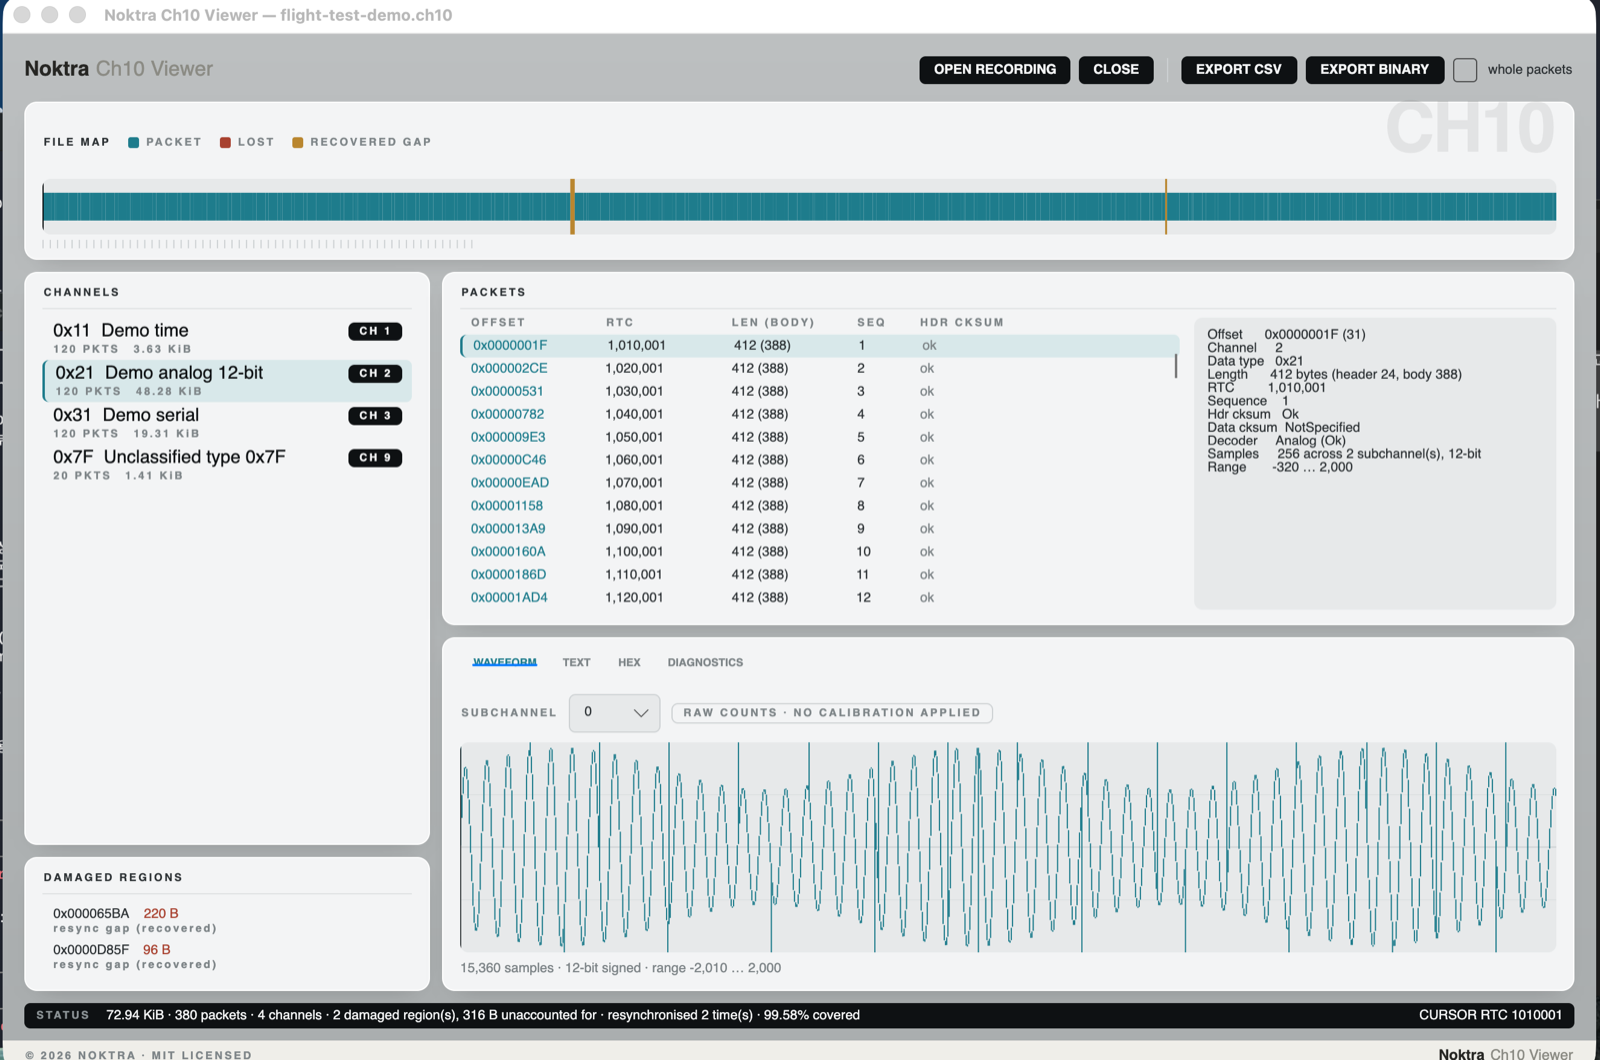Image resolution: width=1600 pixels, height=1060 pixels.
Task: Click the second recovered gap marker in file map
Action: point(1166,207)
